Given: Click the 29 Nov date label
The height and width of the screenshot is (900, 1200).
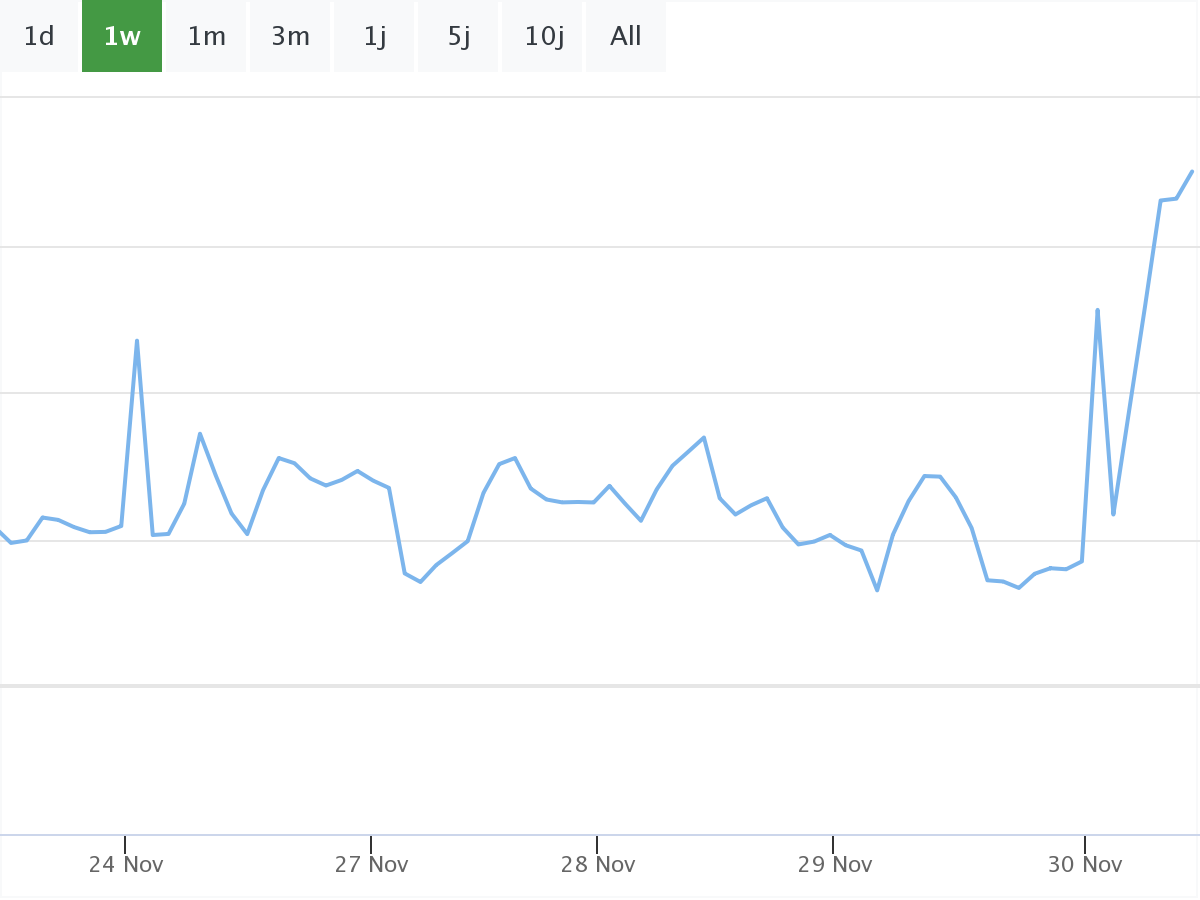Looking at the screenshot, I should point(834,865).
